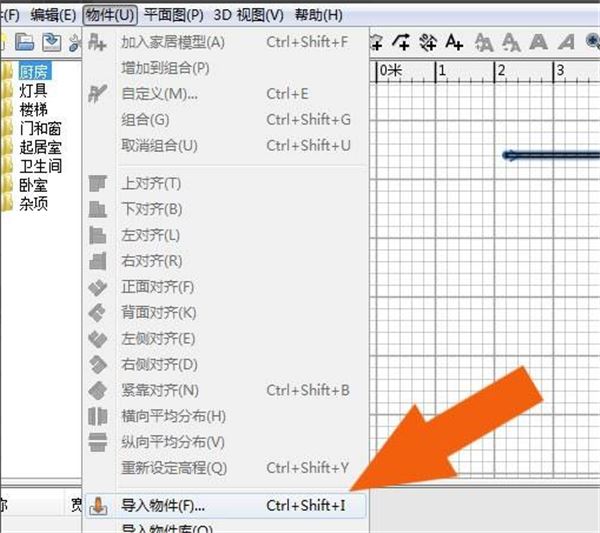Select 重新设定高程(Q) menu entry

pos(225,468)
